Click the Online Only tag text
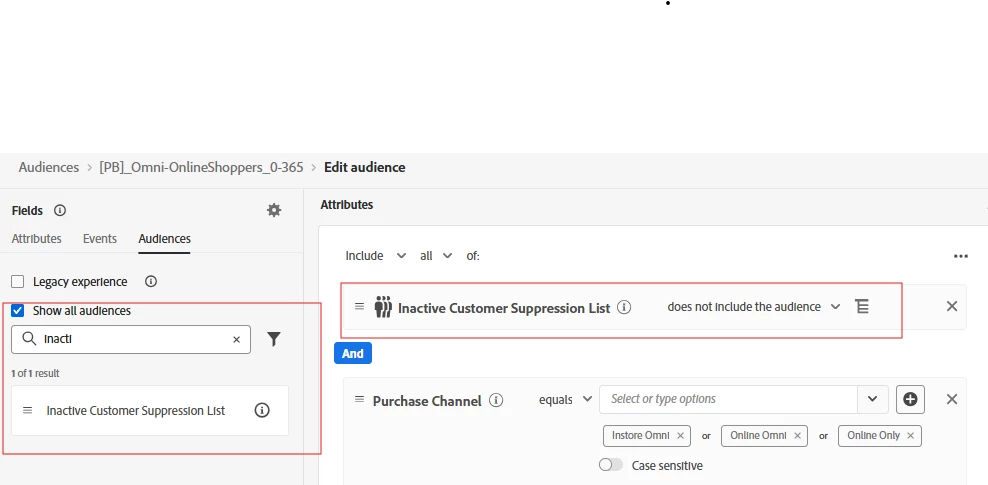This screenshot has height=485, width=988. pyautogui.click(x=873, y=436)
